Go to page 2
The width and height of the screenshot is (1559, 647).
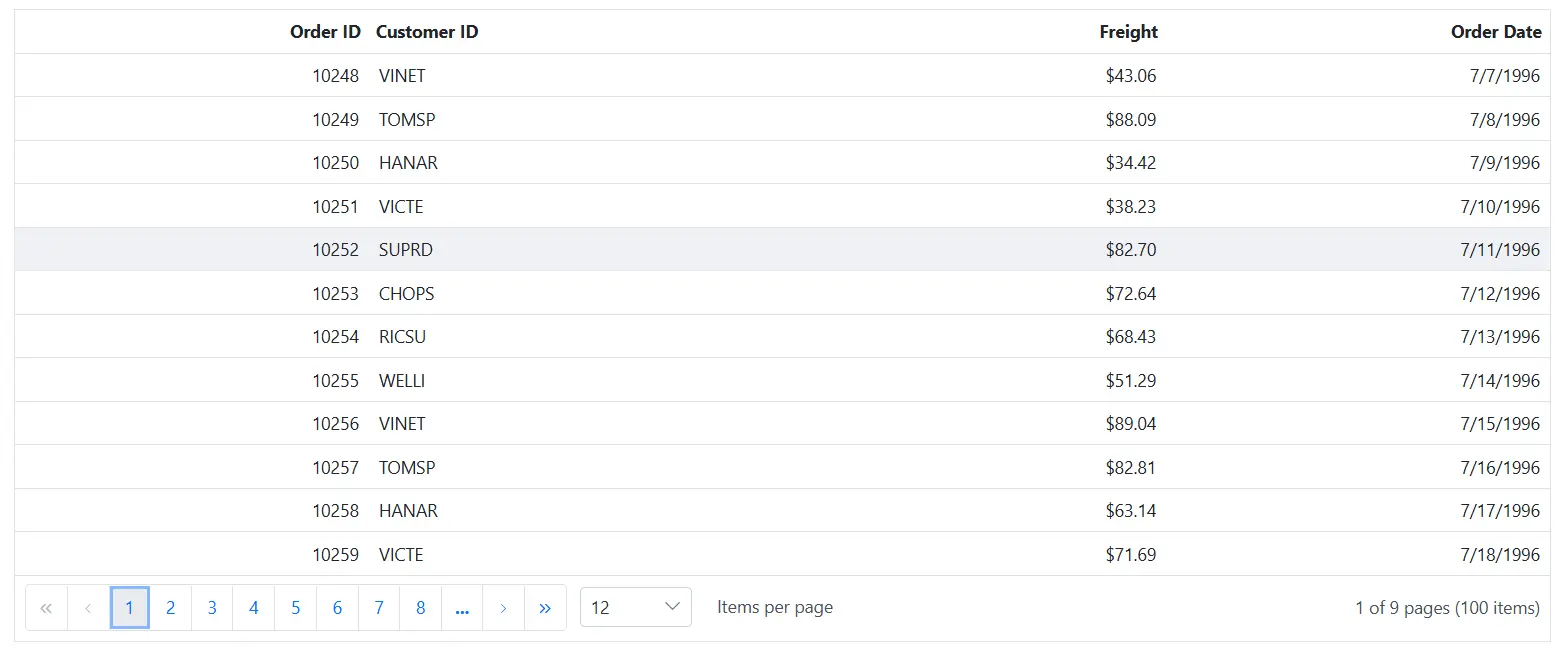171,608
